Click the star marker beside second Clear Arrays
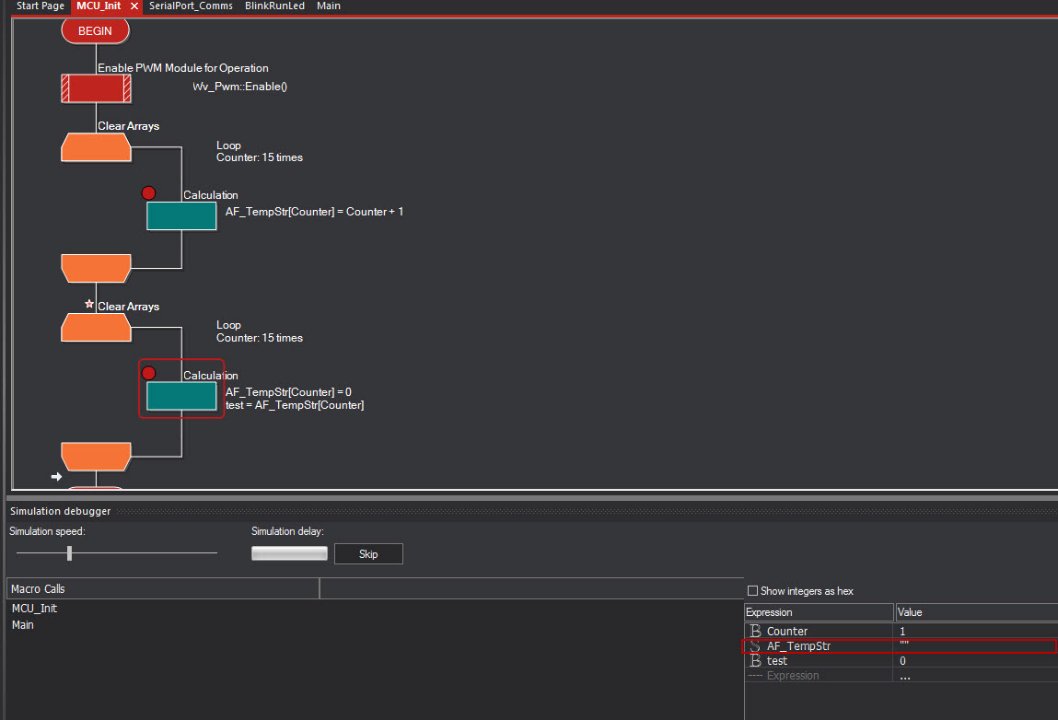The height and width of the screenshot is (720, 1058). 89,304
